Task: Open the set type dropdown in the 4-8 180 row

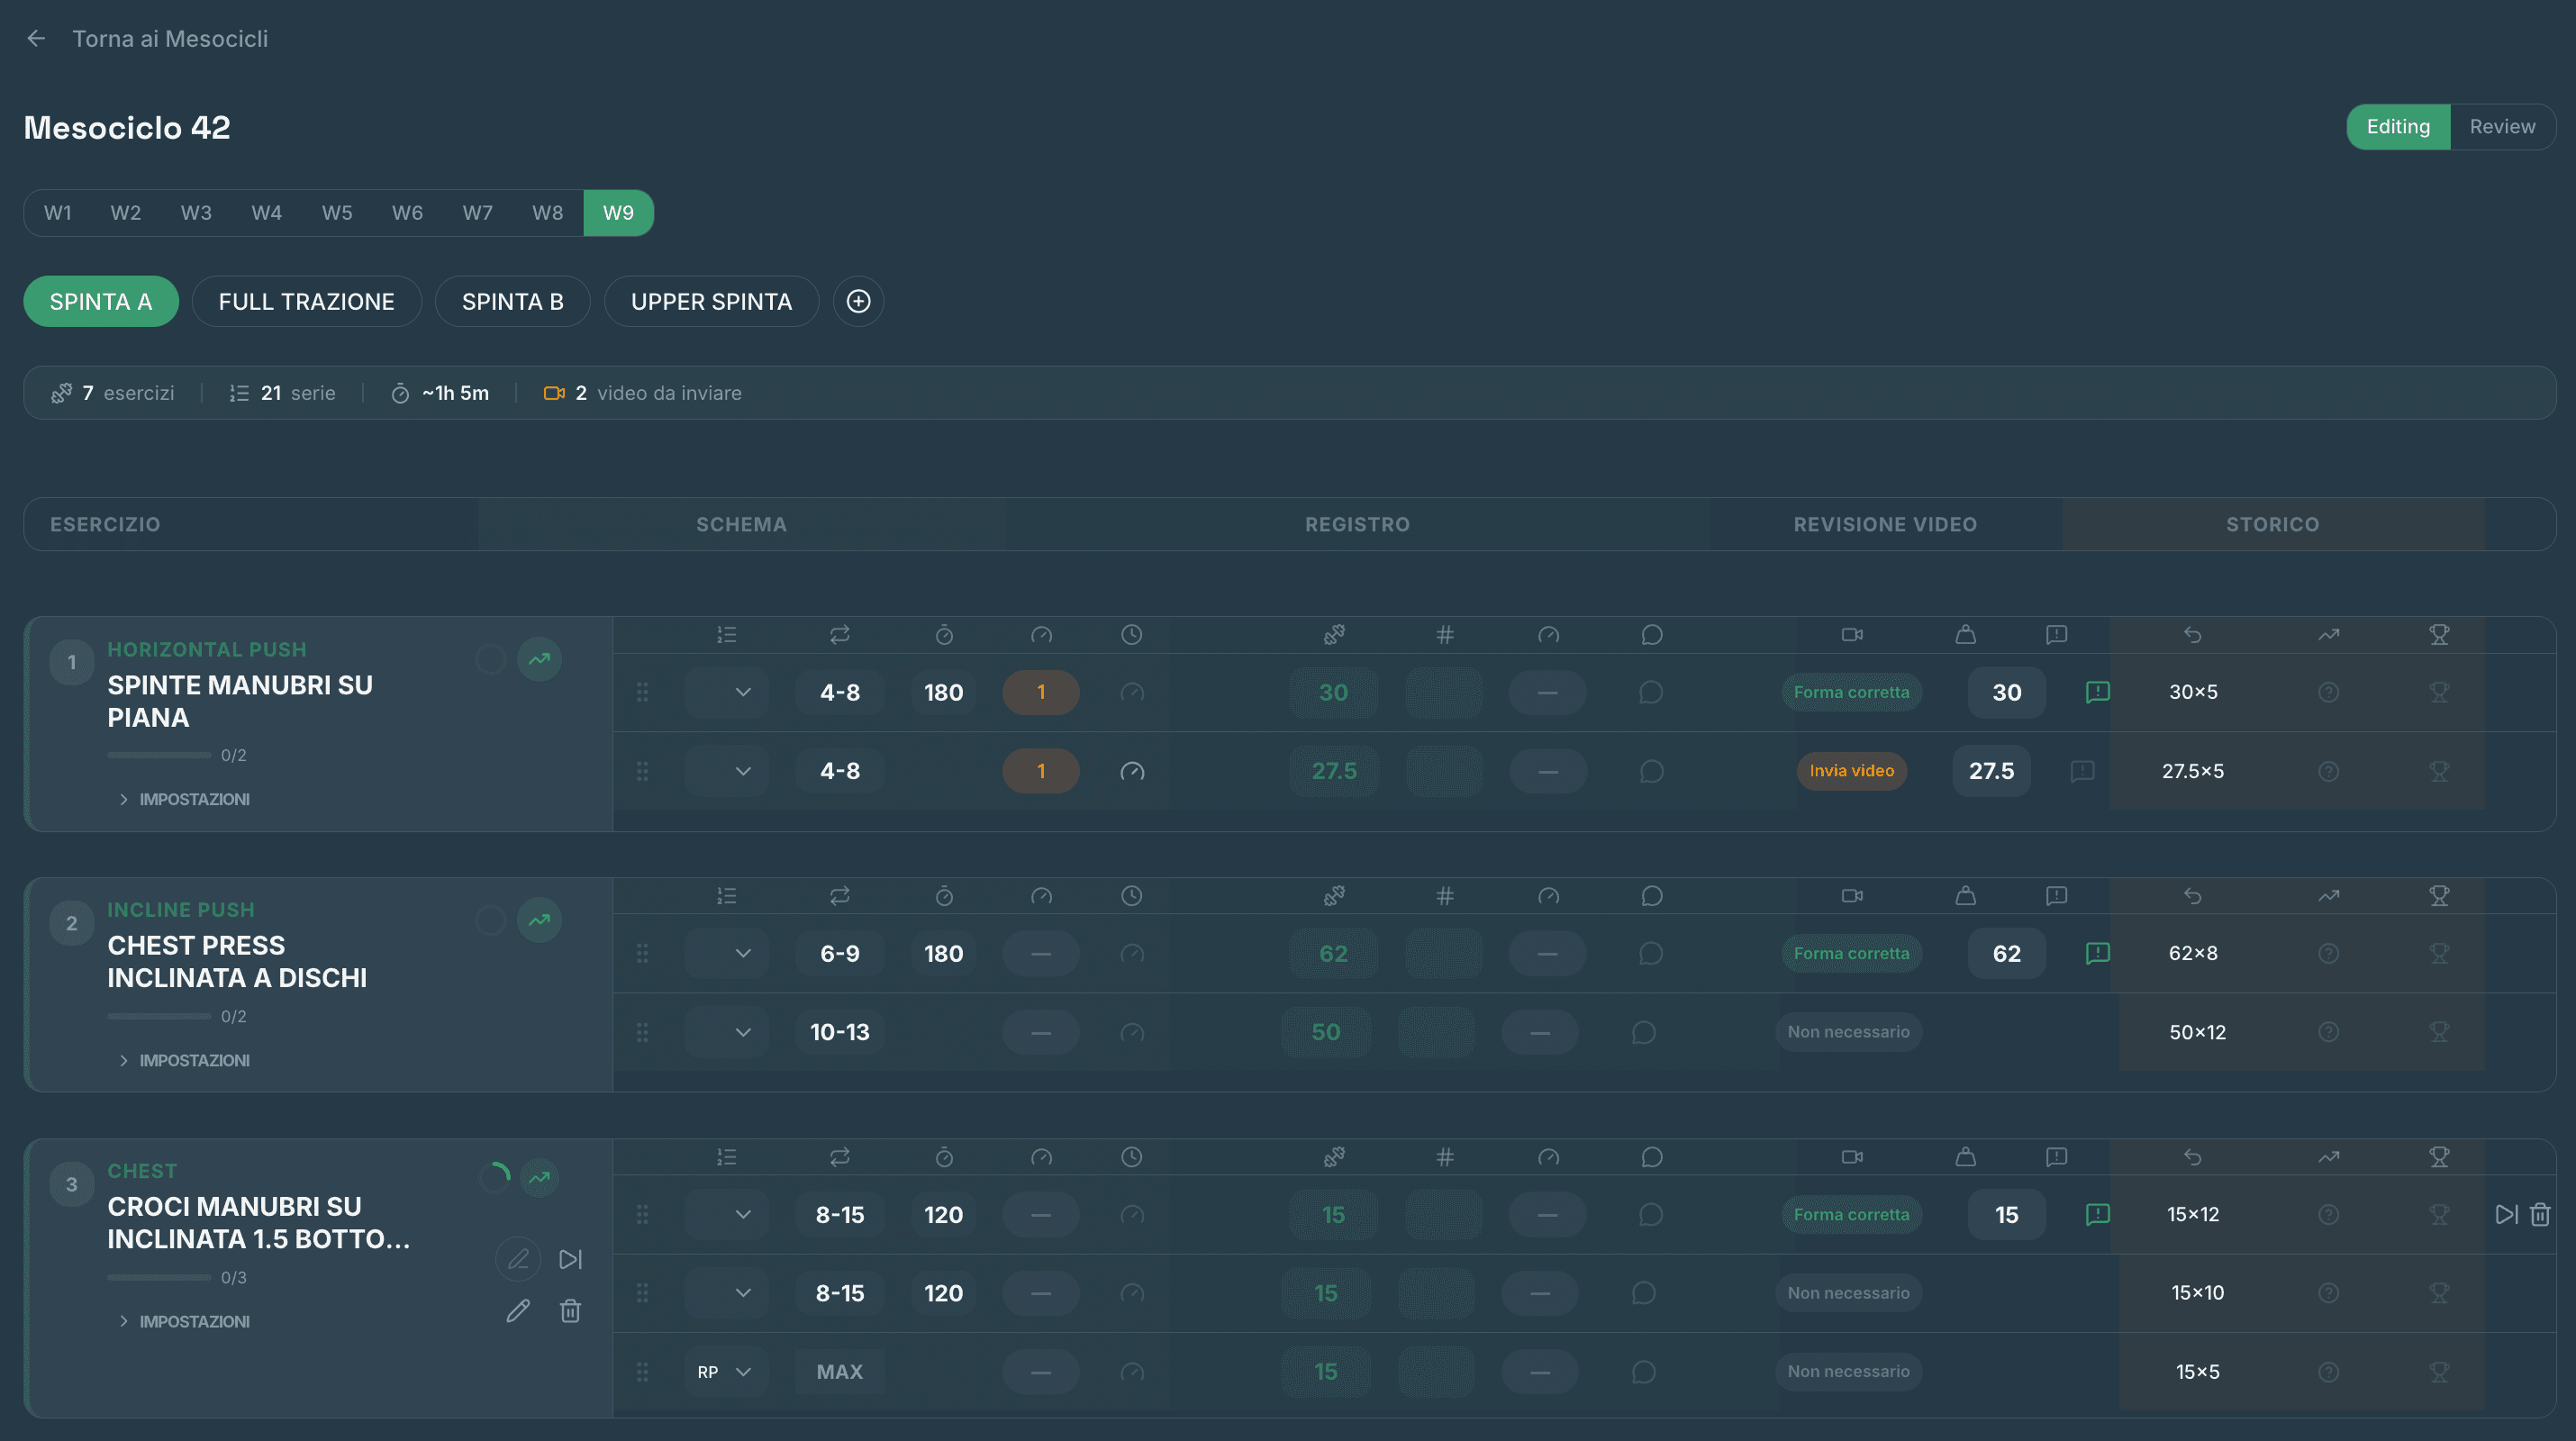Action: (x=726, y=692)
